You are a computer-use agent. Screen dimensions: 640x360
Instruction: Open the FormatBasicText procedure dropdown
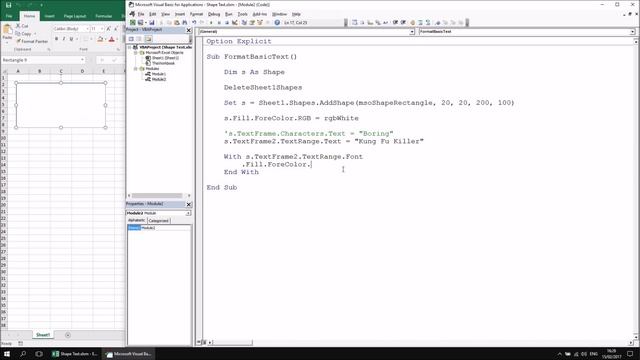tap(632, 31)
